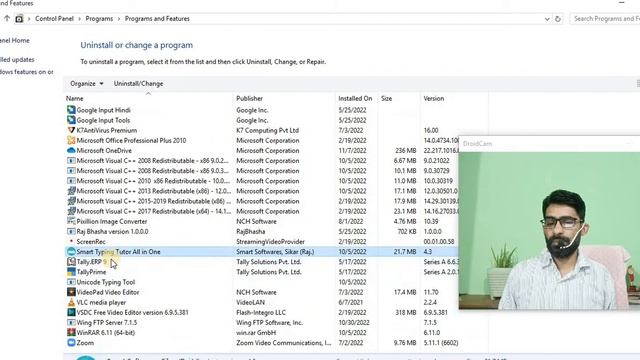Go to Control Panel breadcrumb

(54, 19)
